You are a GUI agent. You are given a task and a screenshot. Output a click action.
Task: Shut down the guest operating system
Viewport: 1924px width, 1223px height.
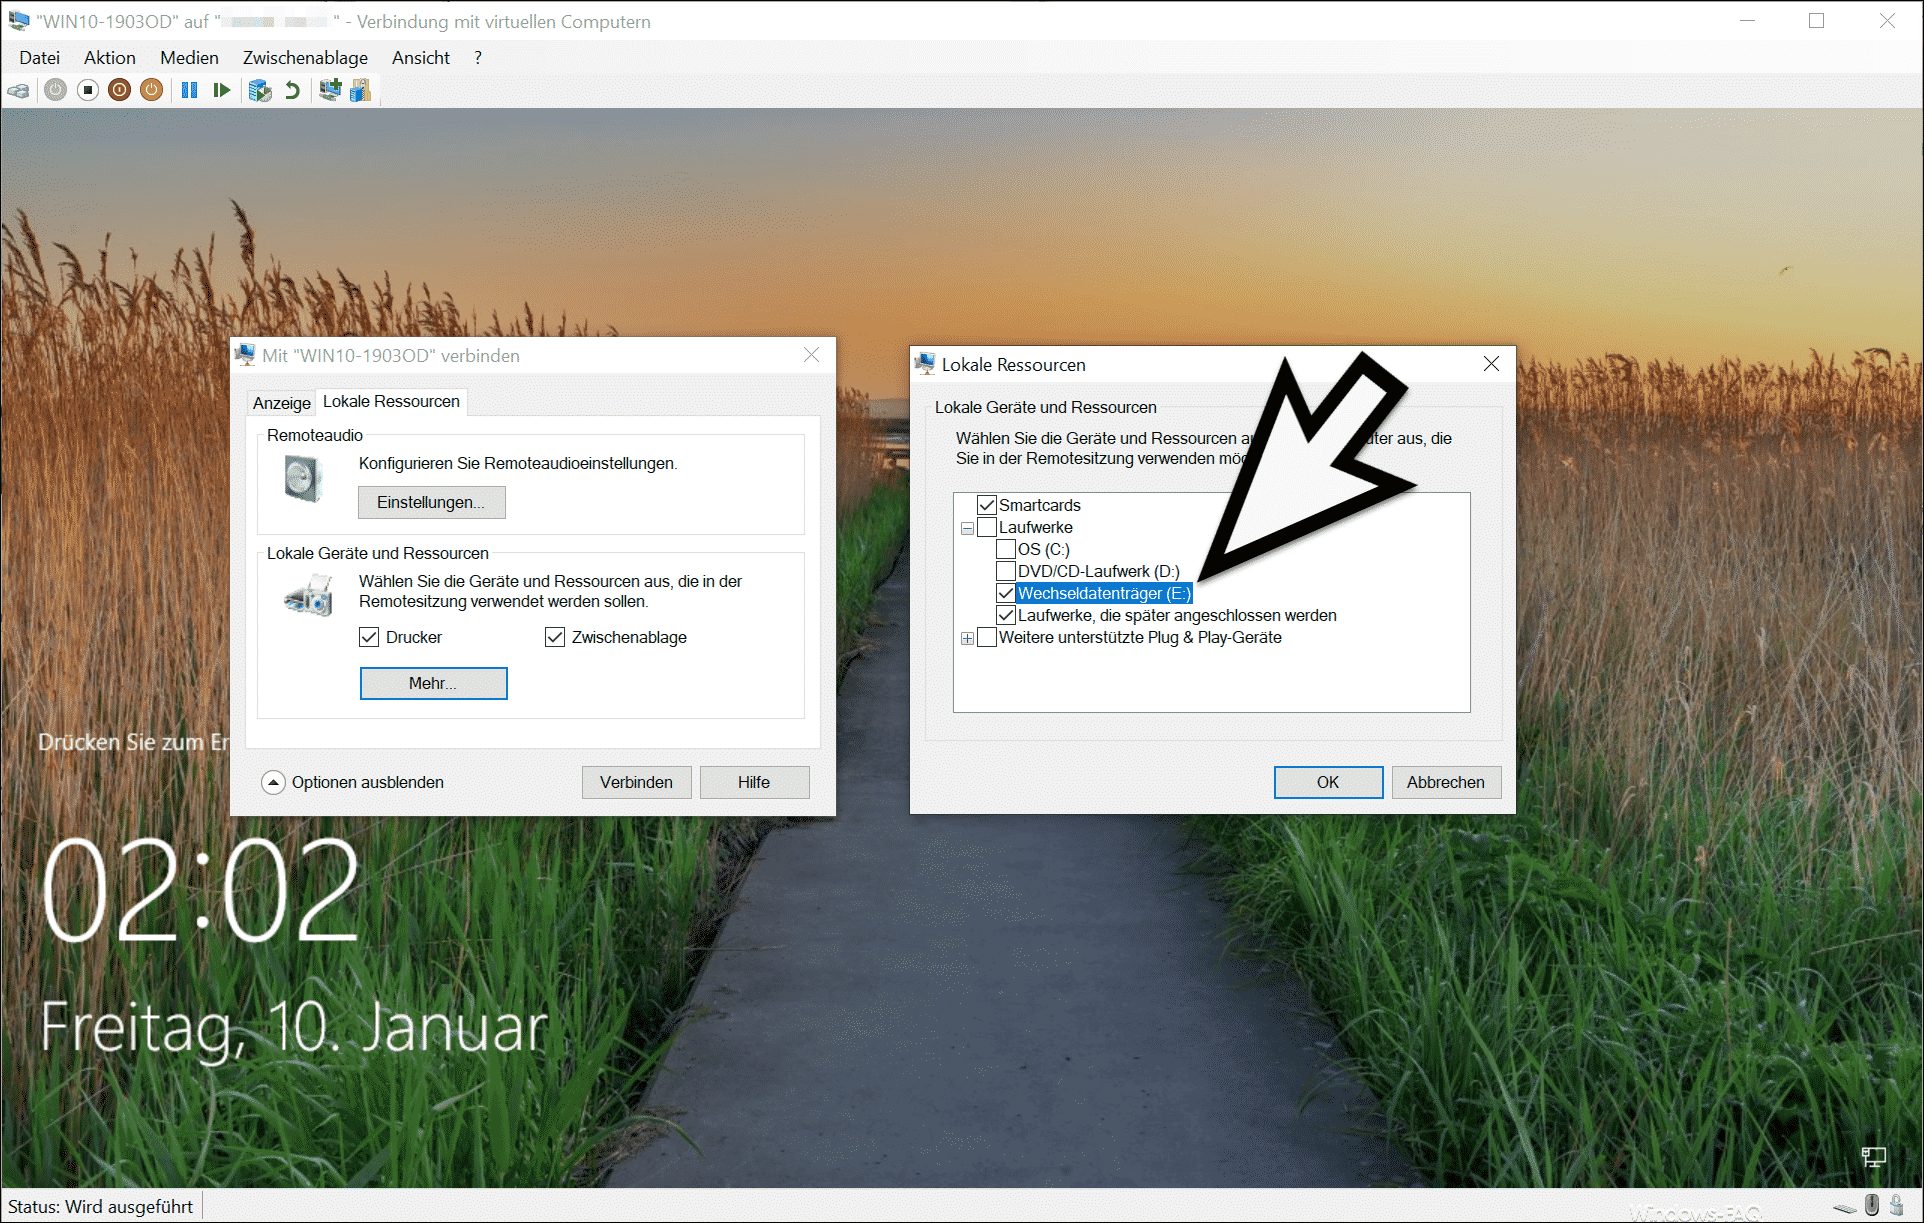click(x=119, y=90)
